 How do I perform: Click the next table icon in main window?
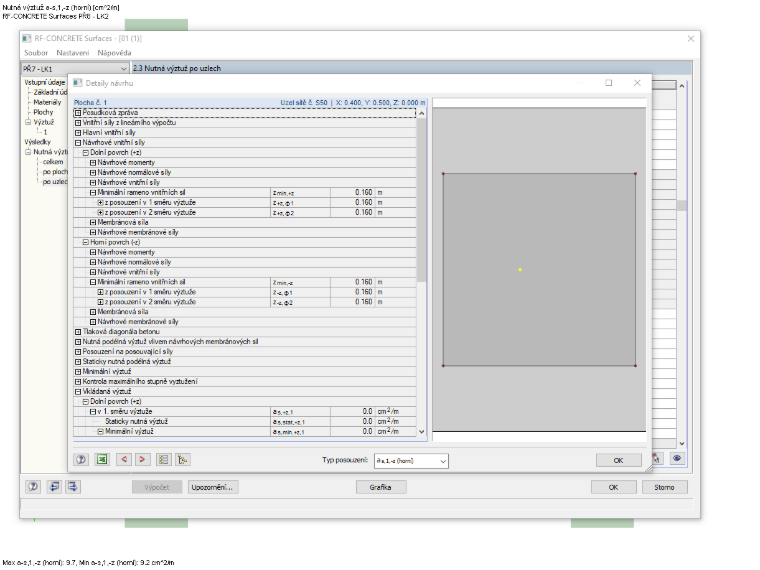[73, 487]
